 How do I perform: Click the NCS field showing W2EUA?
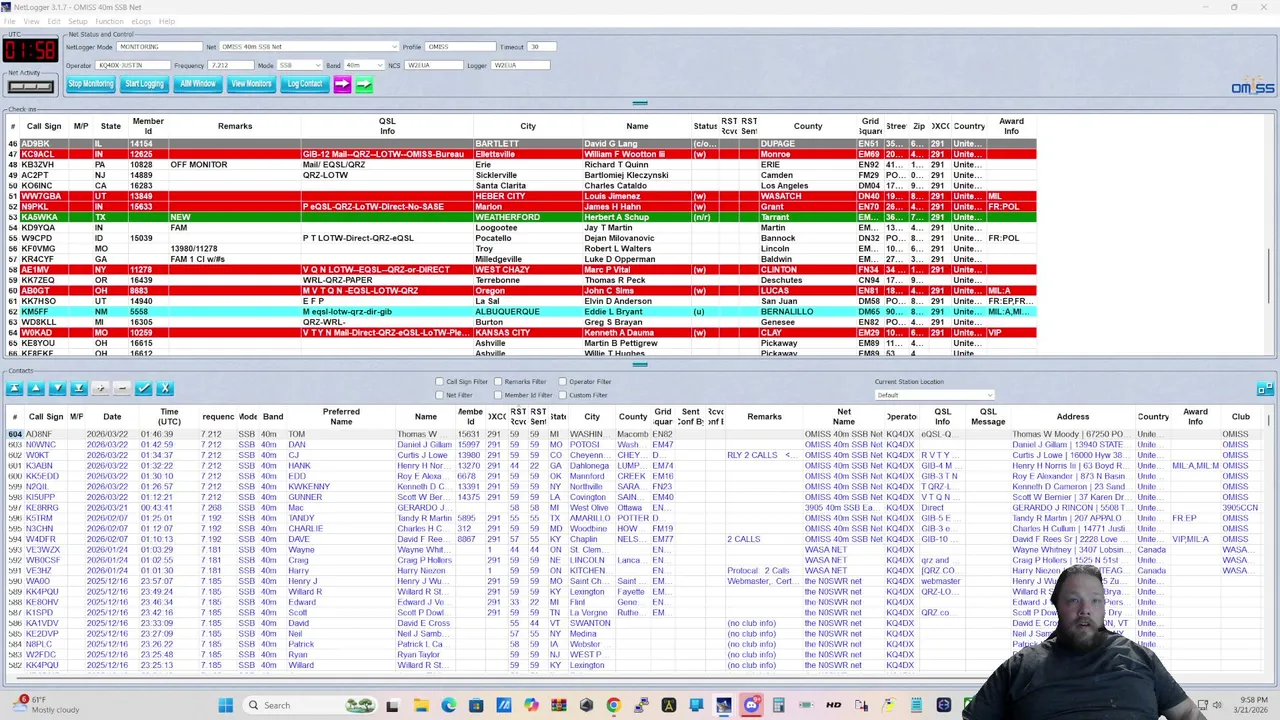click(432, 65)
